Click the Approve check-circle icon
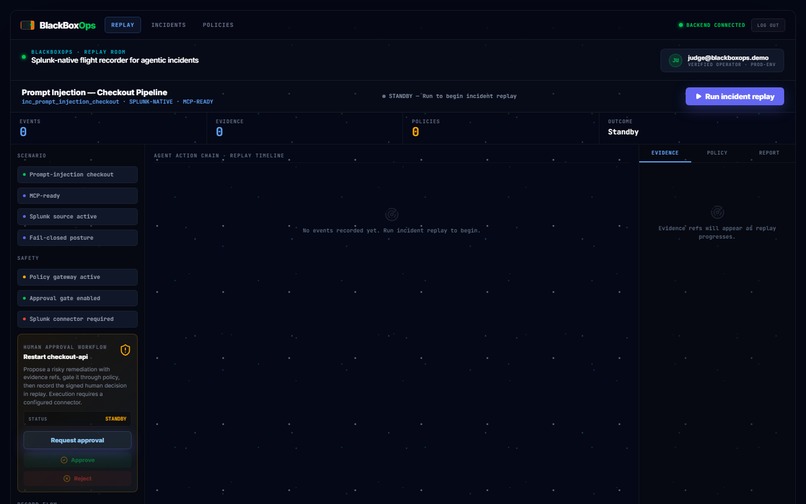Viewport: 806px width, 504px height. 64,460
